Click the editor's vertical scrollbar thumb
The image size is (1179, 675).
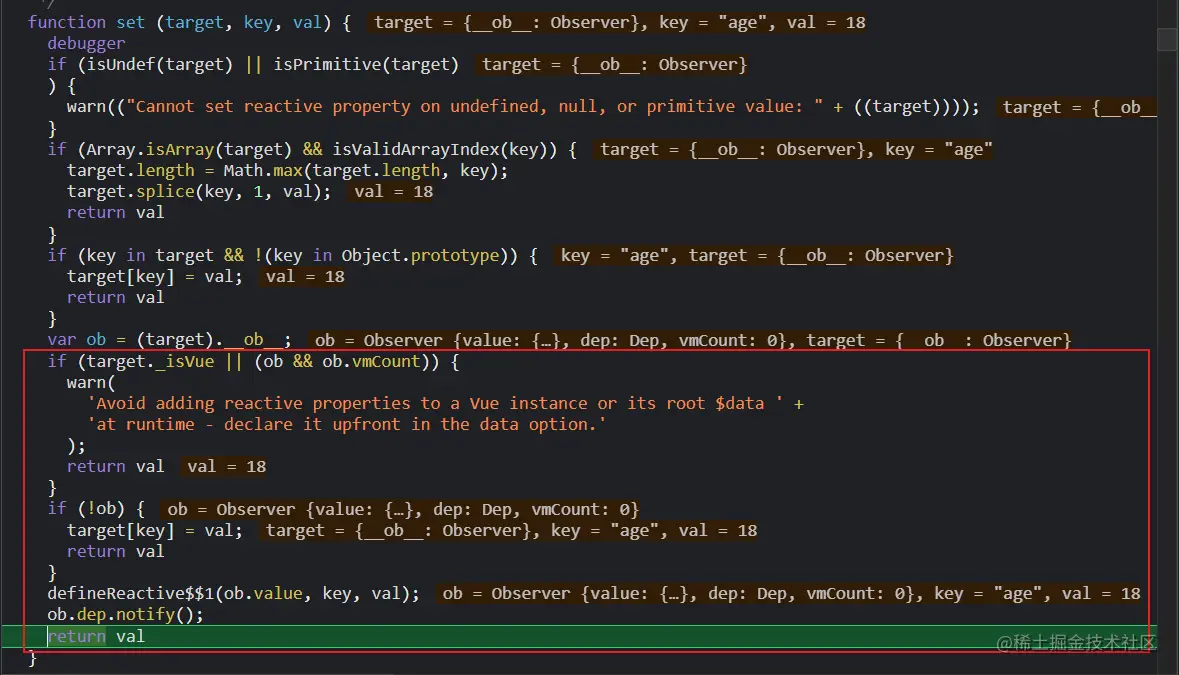pos(1167,38)
